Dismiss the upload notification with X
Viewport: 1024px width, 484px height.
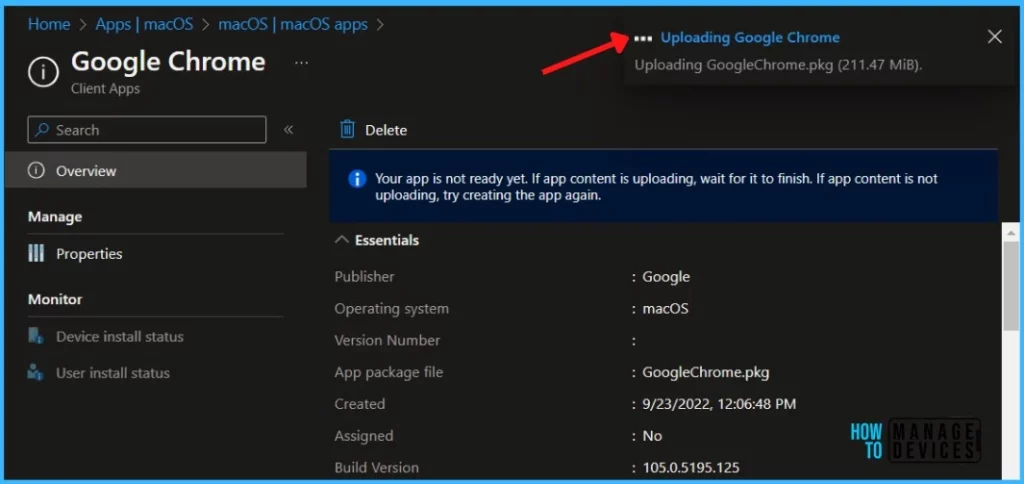[995, 37]
